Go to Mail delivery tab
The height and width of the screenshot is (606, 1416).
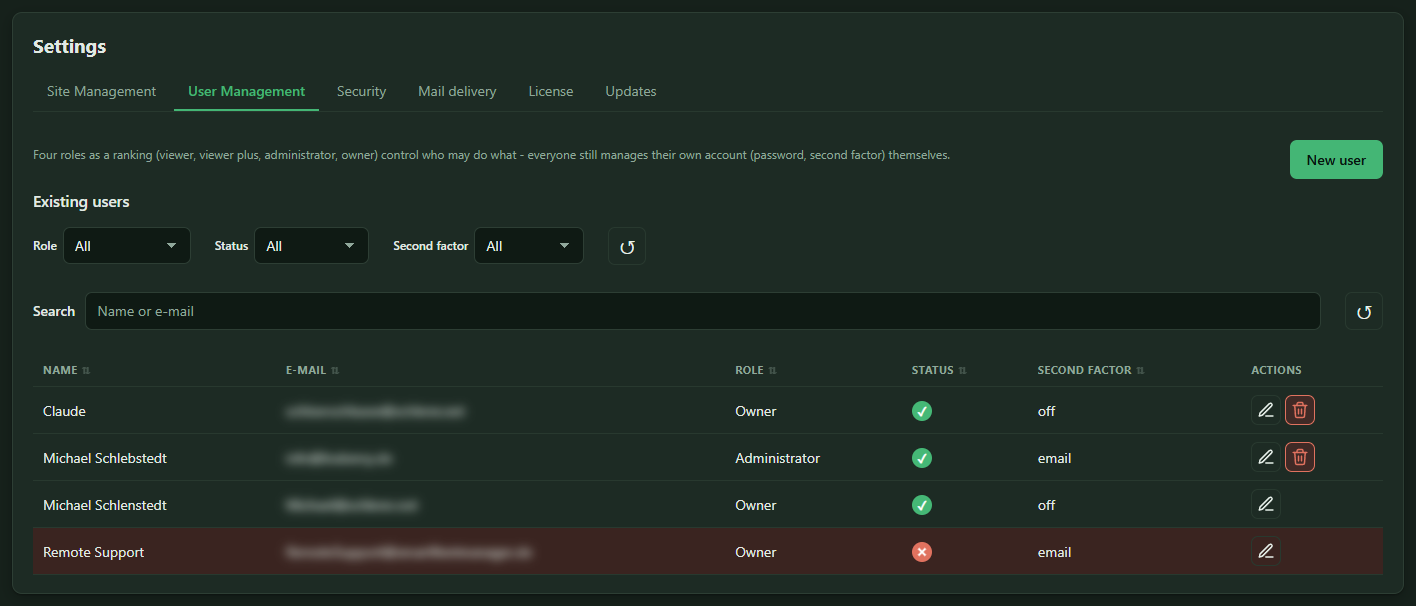tap(457, 91)
